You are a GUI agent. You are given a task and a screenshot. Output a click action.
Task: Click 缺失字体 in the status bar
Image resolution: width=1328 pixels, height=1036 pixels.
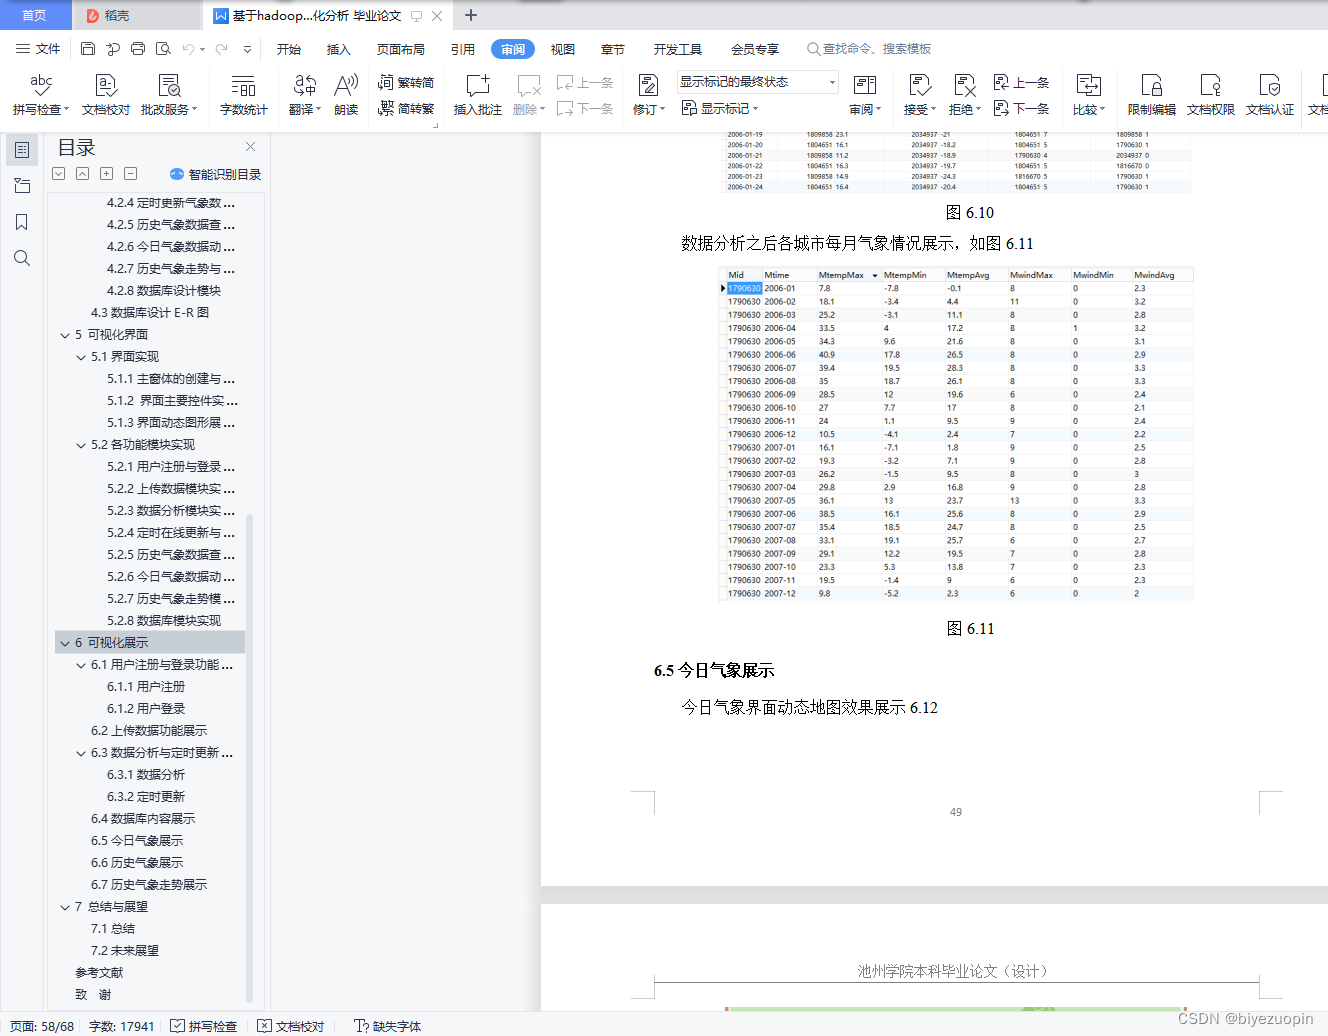click(x=388, y=1026)
